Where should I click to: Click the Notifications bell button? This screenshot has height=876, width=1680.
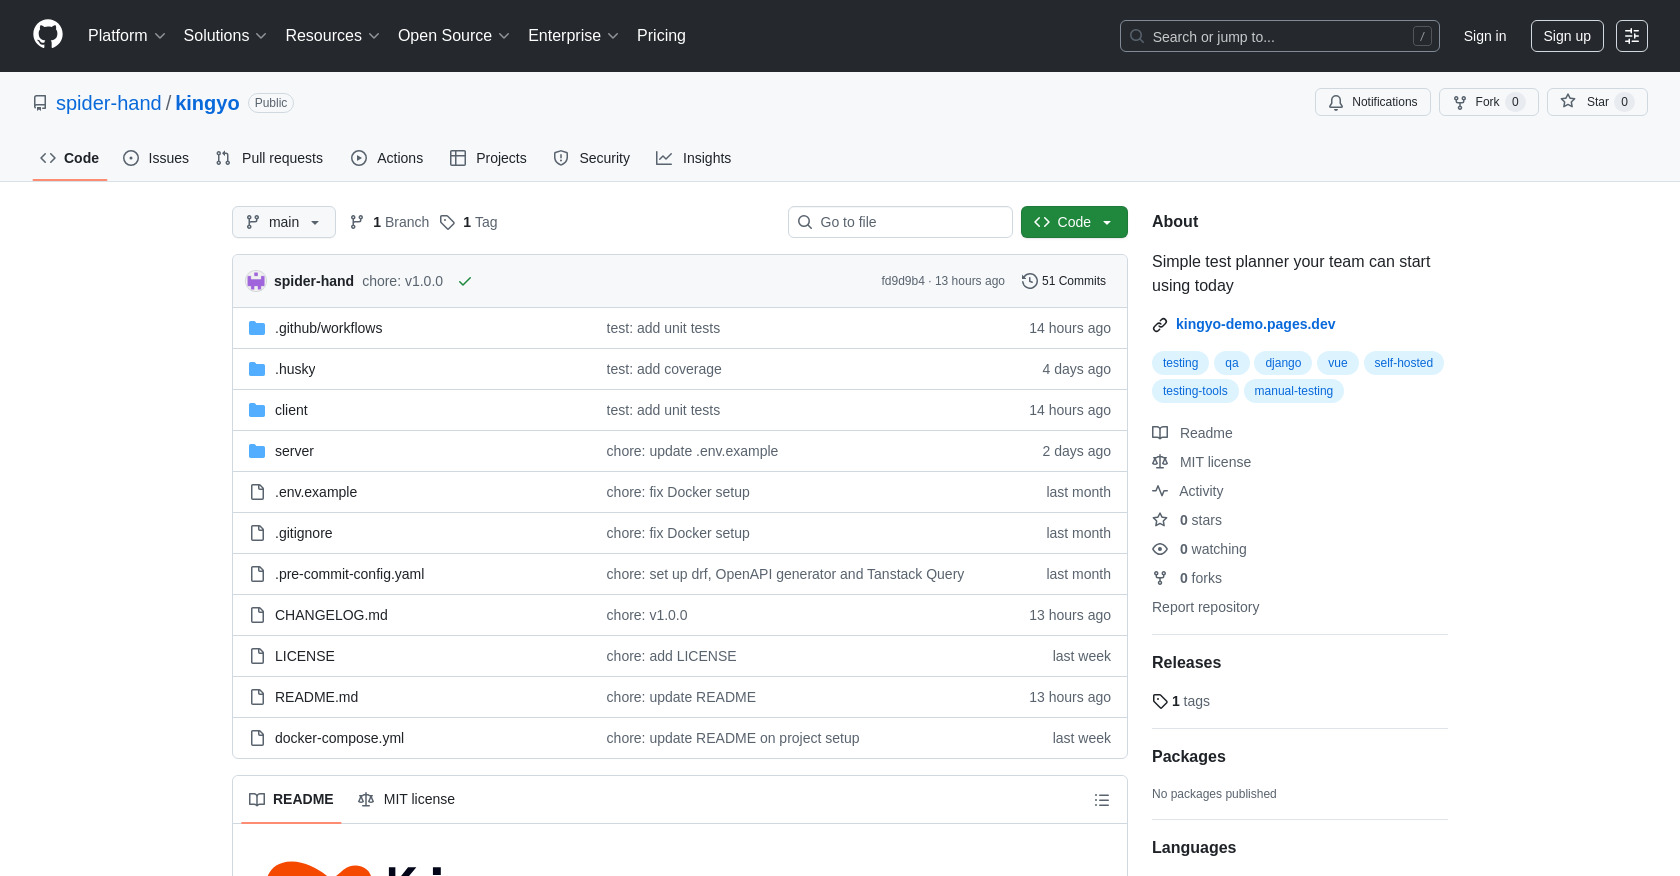pos(1373,102)
